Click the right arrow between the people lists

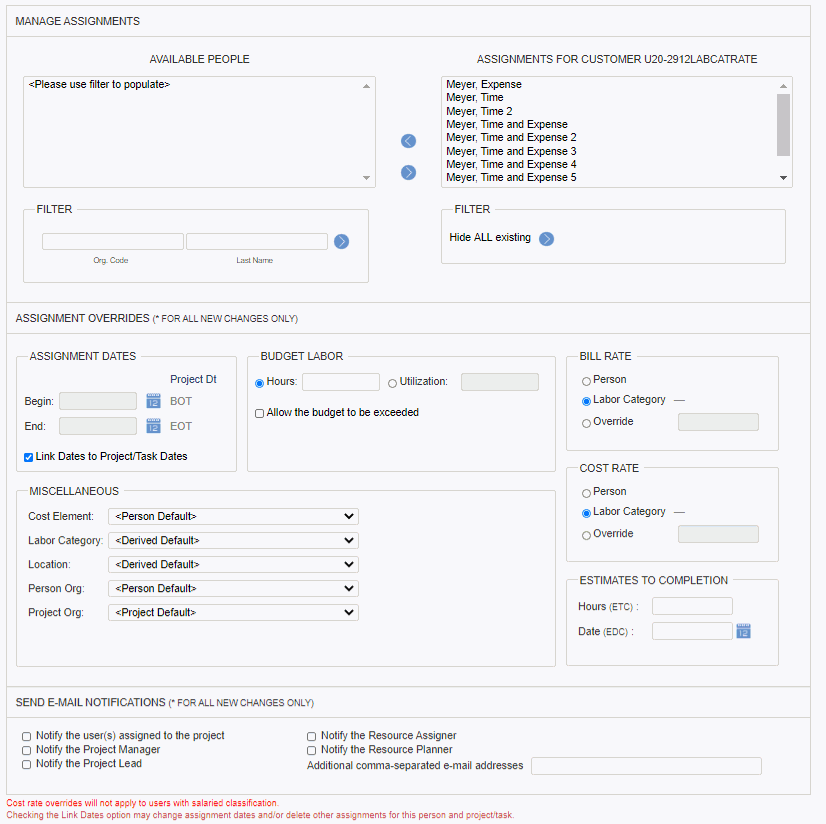[x=408, y=172]
